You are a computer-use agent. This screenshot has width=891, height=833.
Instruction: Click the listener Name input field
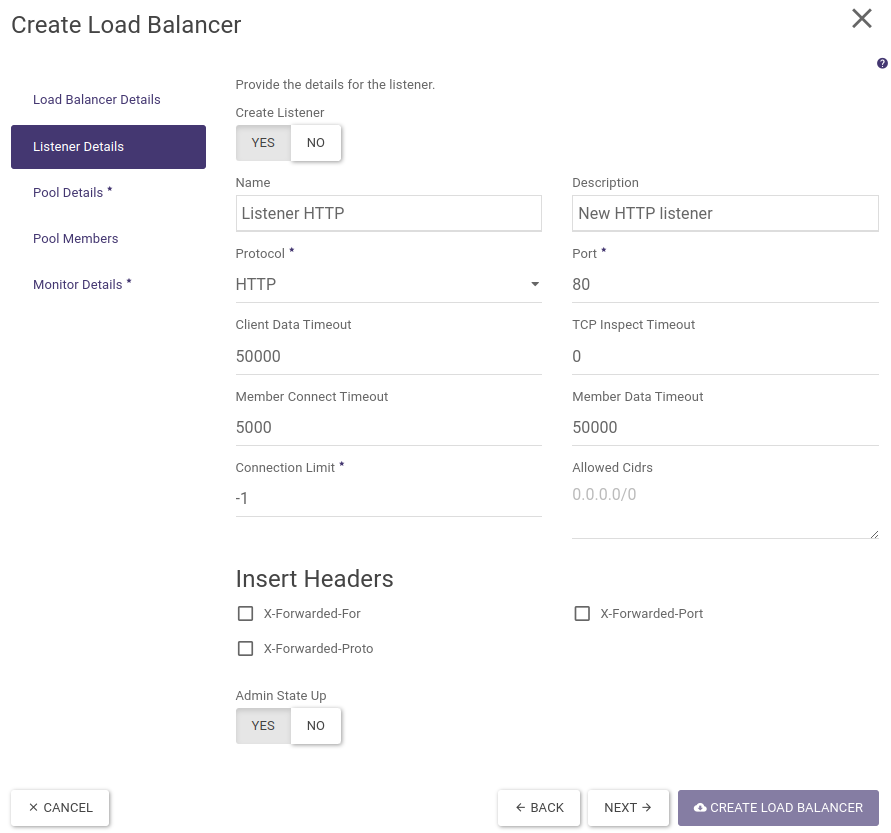(x=388, y=214)
